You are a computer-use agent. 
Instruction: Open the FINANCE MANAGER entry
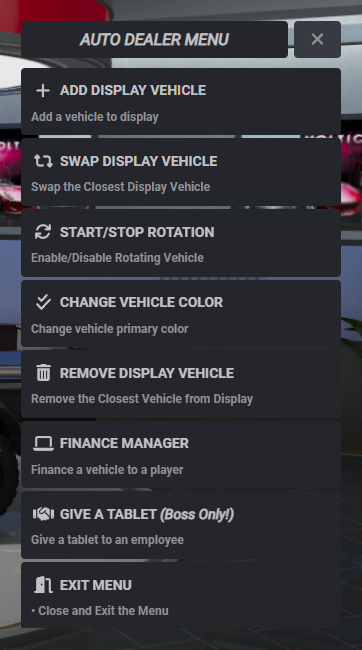[181, 455]
